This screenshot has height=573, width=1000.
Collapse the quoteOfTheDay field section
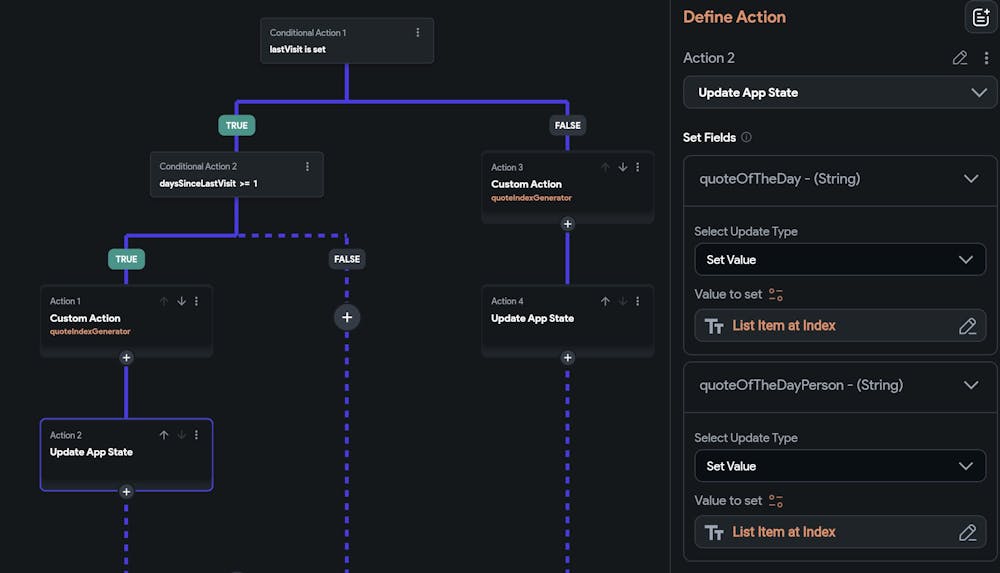(970, 179)
